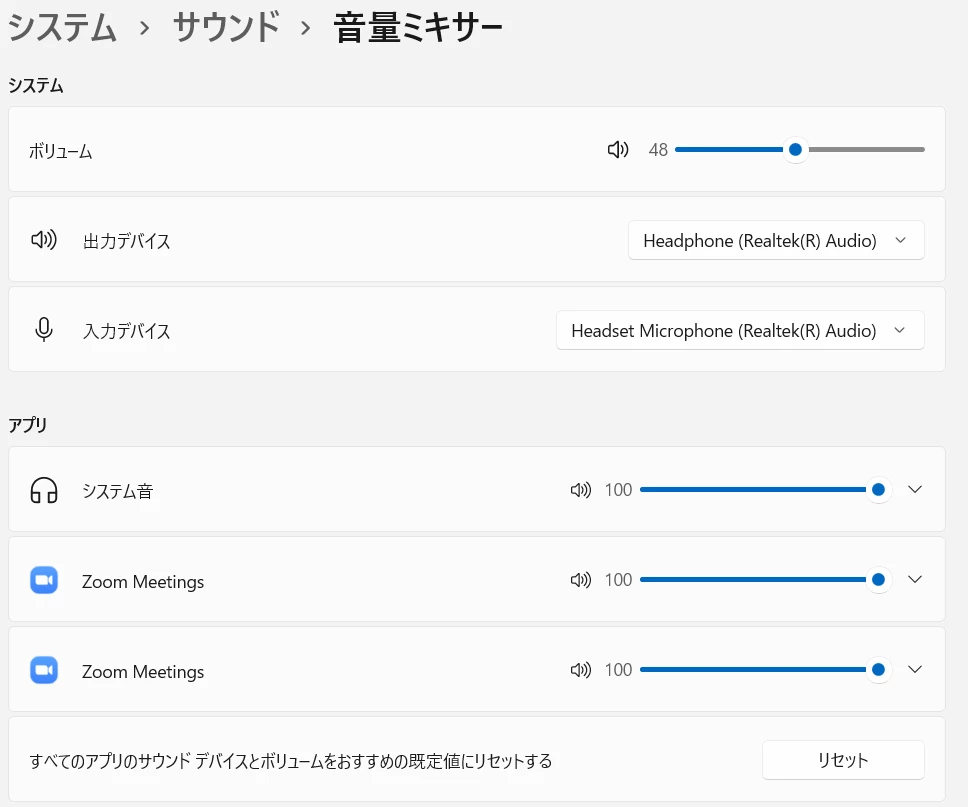Click the システム音 volume value 100
The height and width of the screenshot is (807, 968).
[618, 490]
